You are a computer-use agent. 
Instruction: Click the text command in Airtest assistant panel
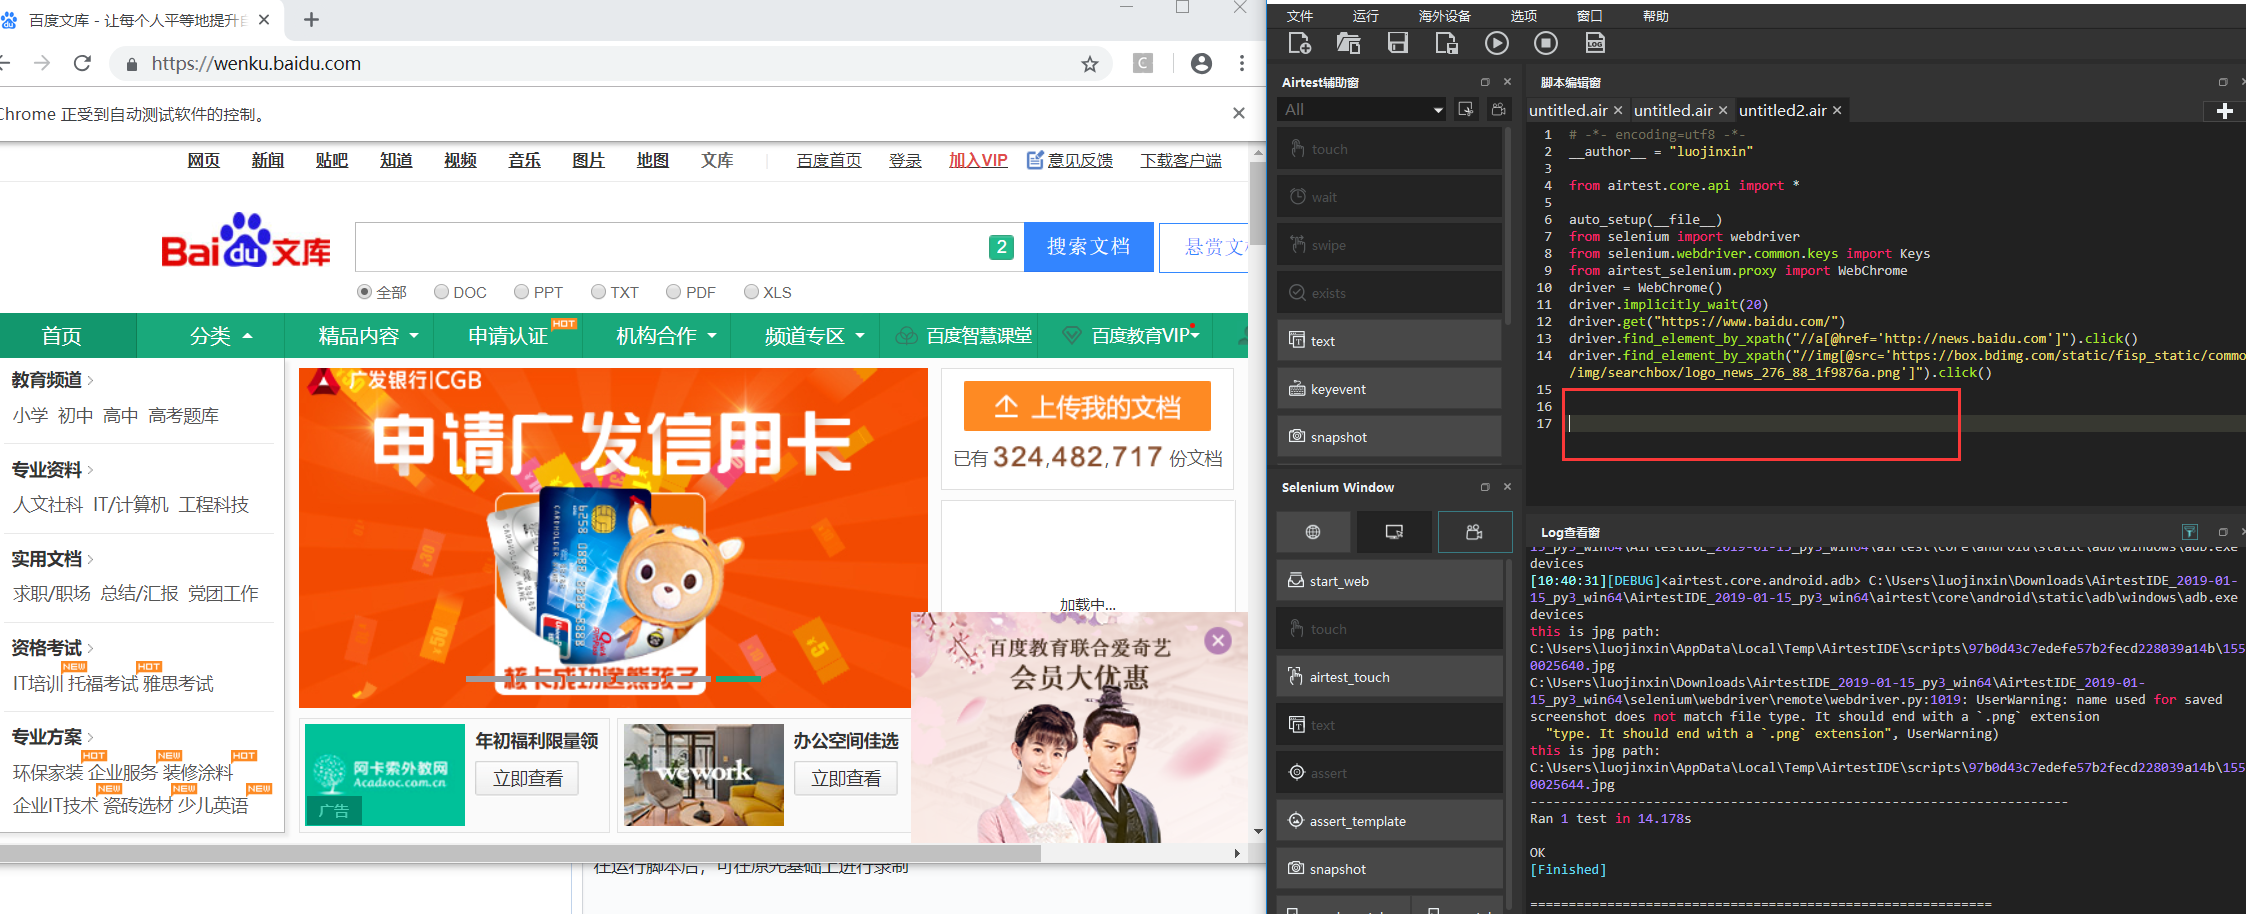coord(1389,341)
